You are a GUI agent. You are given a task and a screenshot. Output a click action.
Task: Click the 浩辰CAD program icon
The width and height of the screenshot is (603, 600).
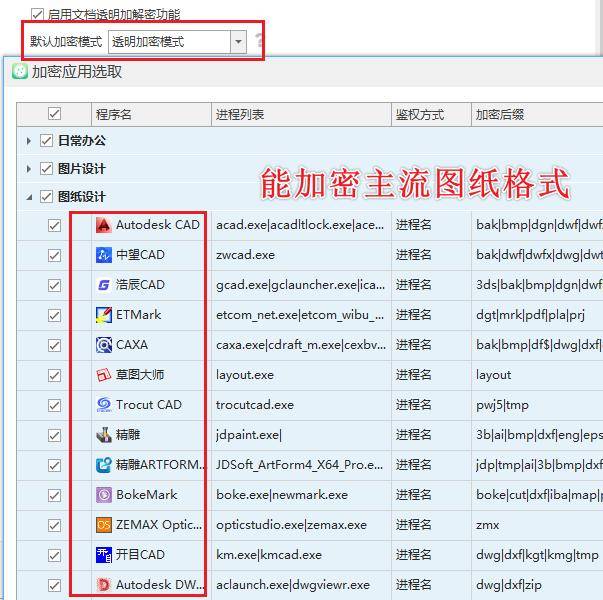(103, 285)
